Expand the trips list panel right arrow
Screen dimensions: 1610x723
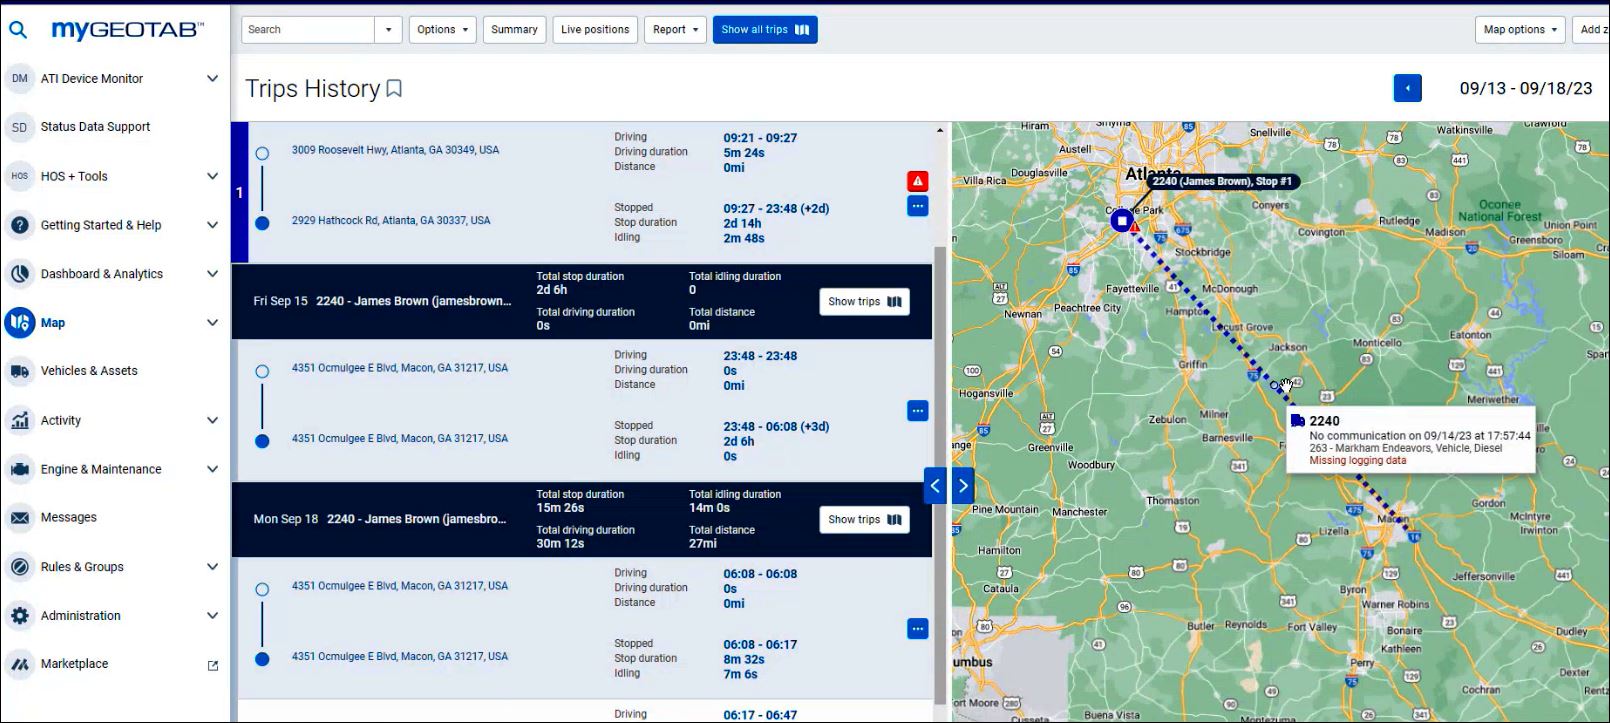[x=963, y=486]
